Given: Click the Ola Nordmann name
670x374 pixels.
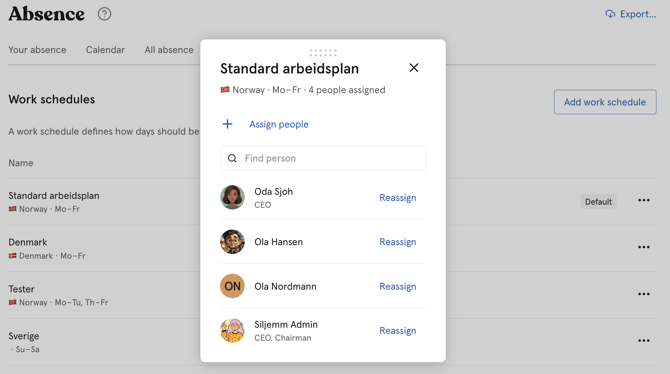Looking at the screenshot, I should coord(285,286).
